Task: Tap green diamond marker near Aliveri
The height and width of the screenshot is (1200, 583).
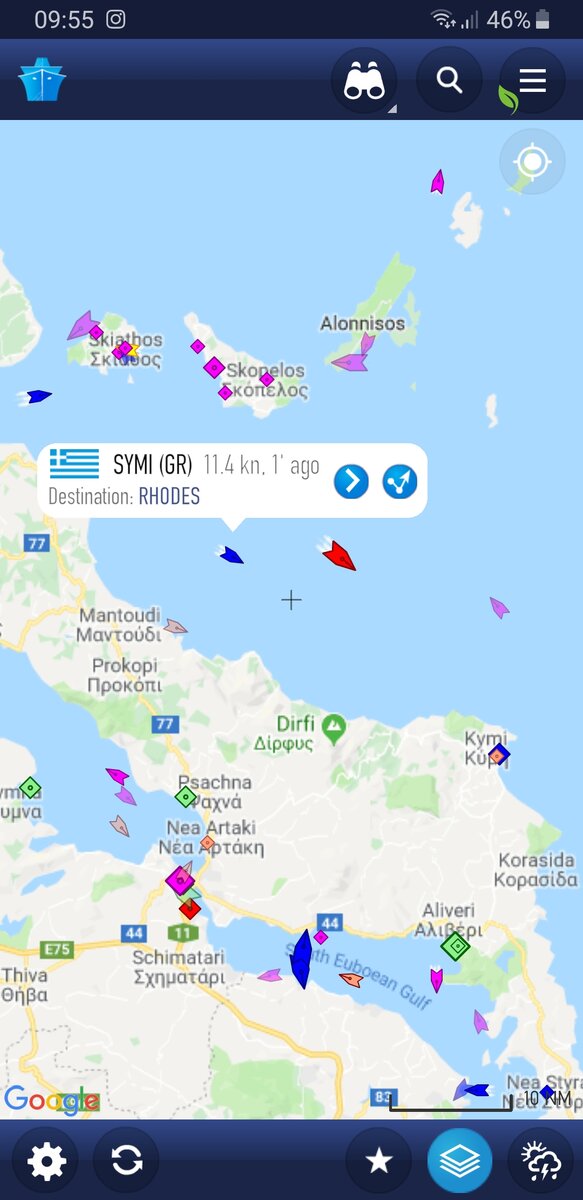Action: [x=455, y=945]
